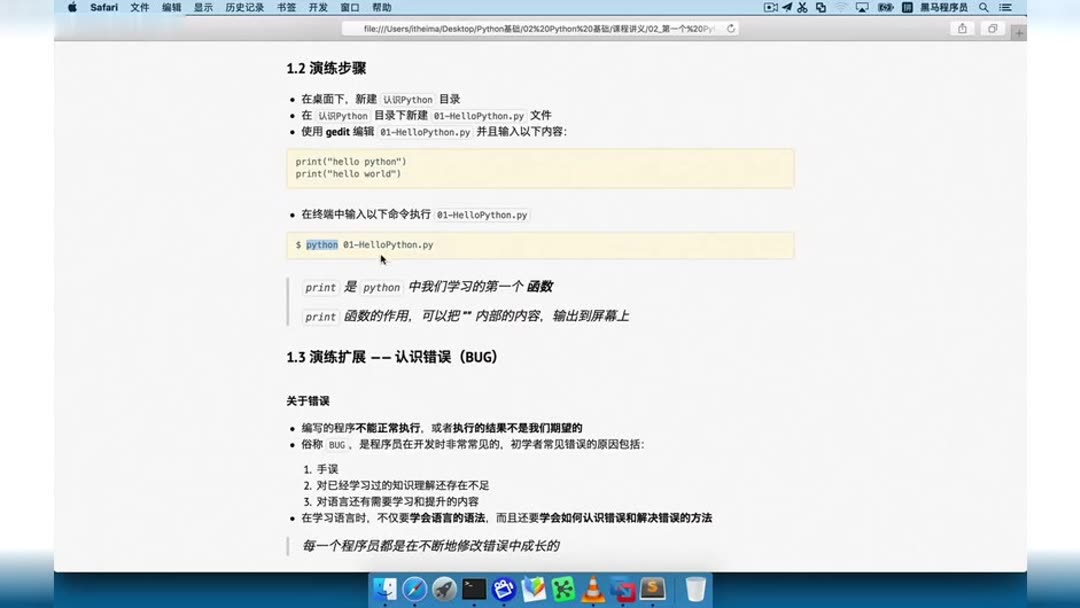This screenshot has height=608, width=1080.
Task: Launch VLC media player from the Dock
Action: click(x=593, y=590)
